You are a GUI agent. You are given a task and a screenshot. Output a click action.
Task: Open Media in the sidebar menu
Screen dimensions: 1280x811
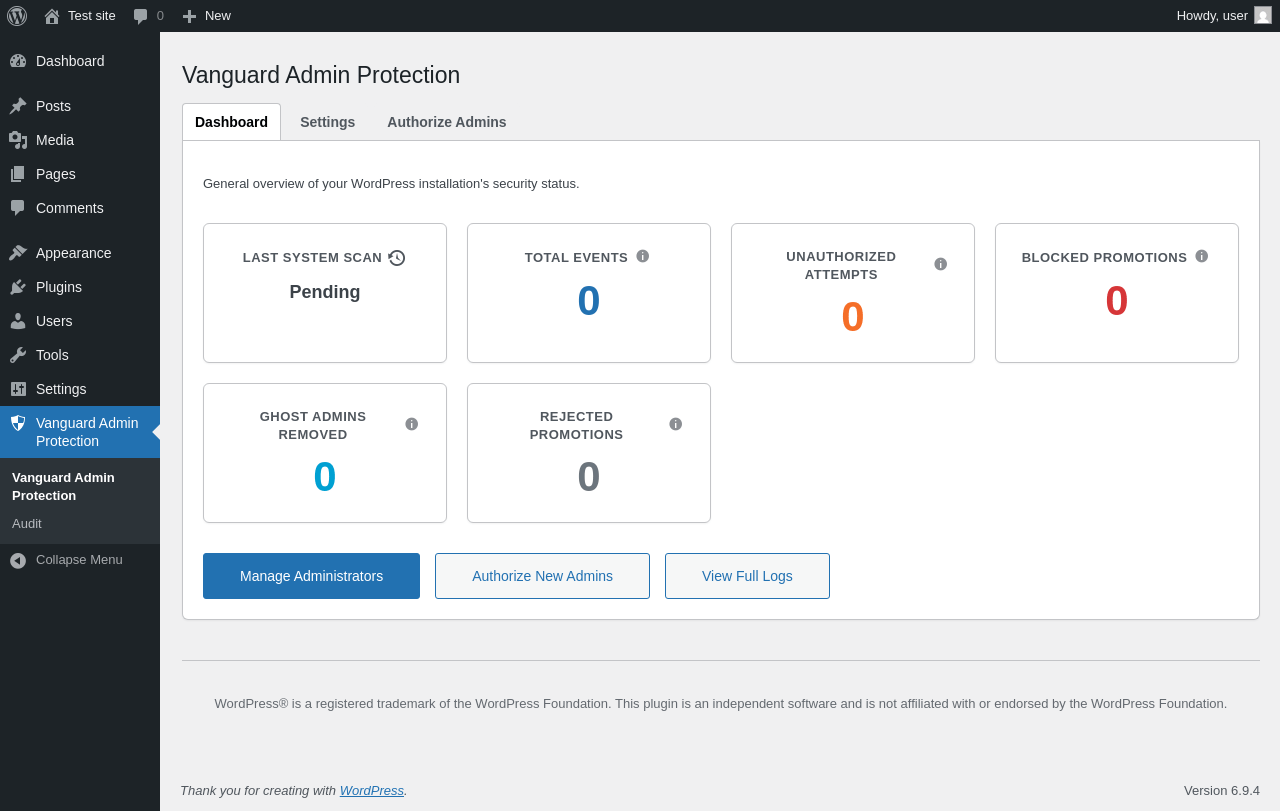click(x=80, y=140)
